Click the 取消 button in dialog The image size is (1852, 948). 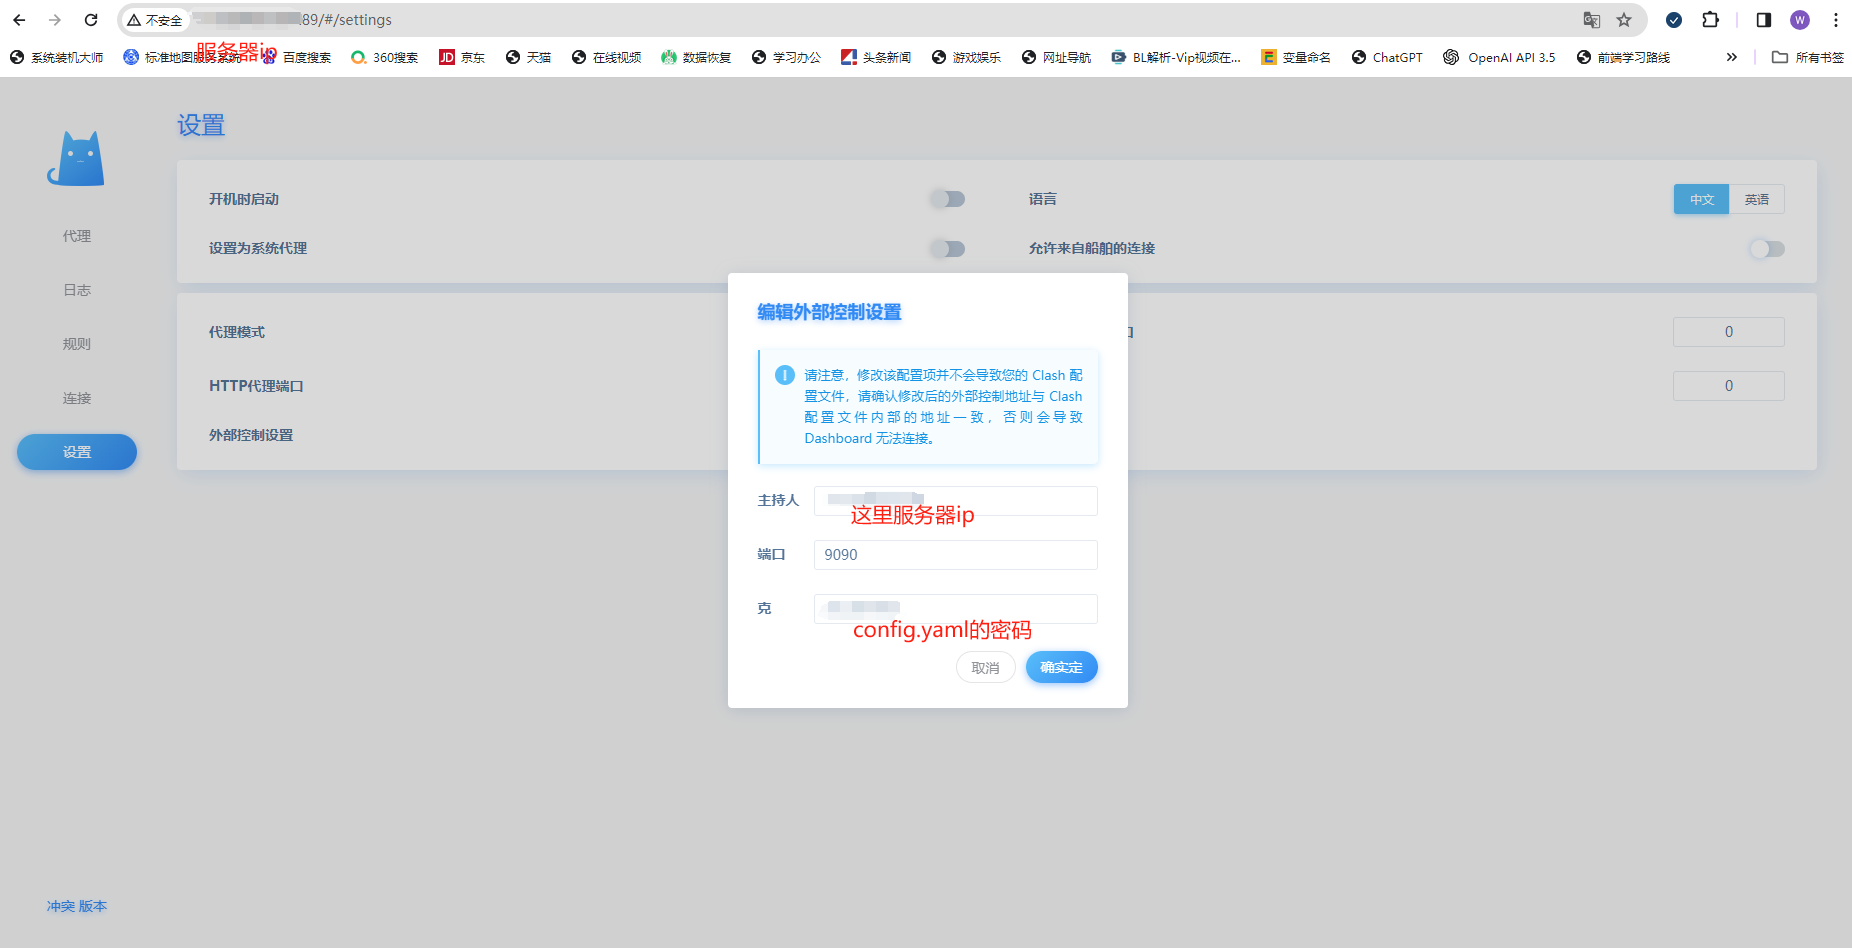(985, 668)
